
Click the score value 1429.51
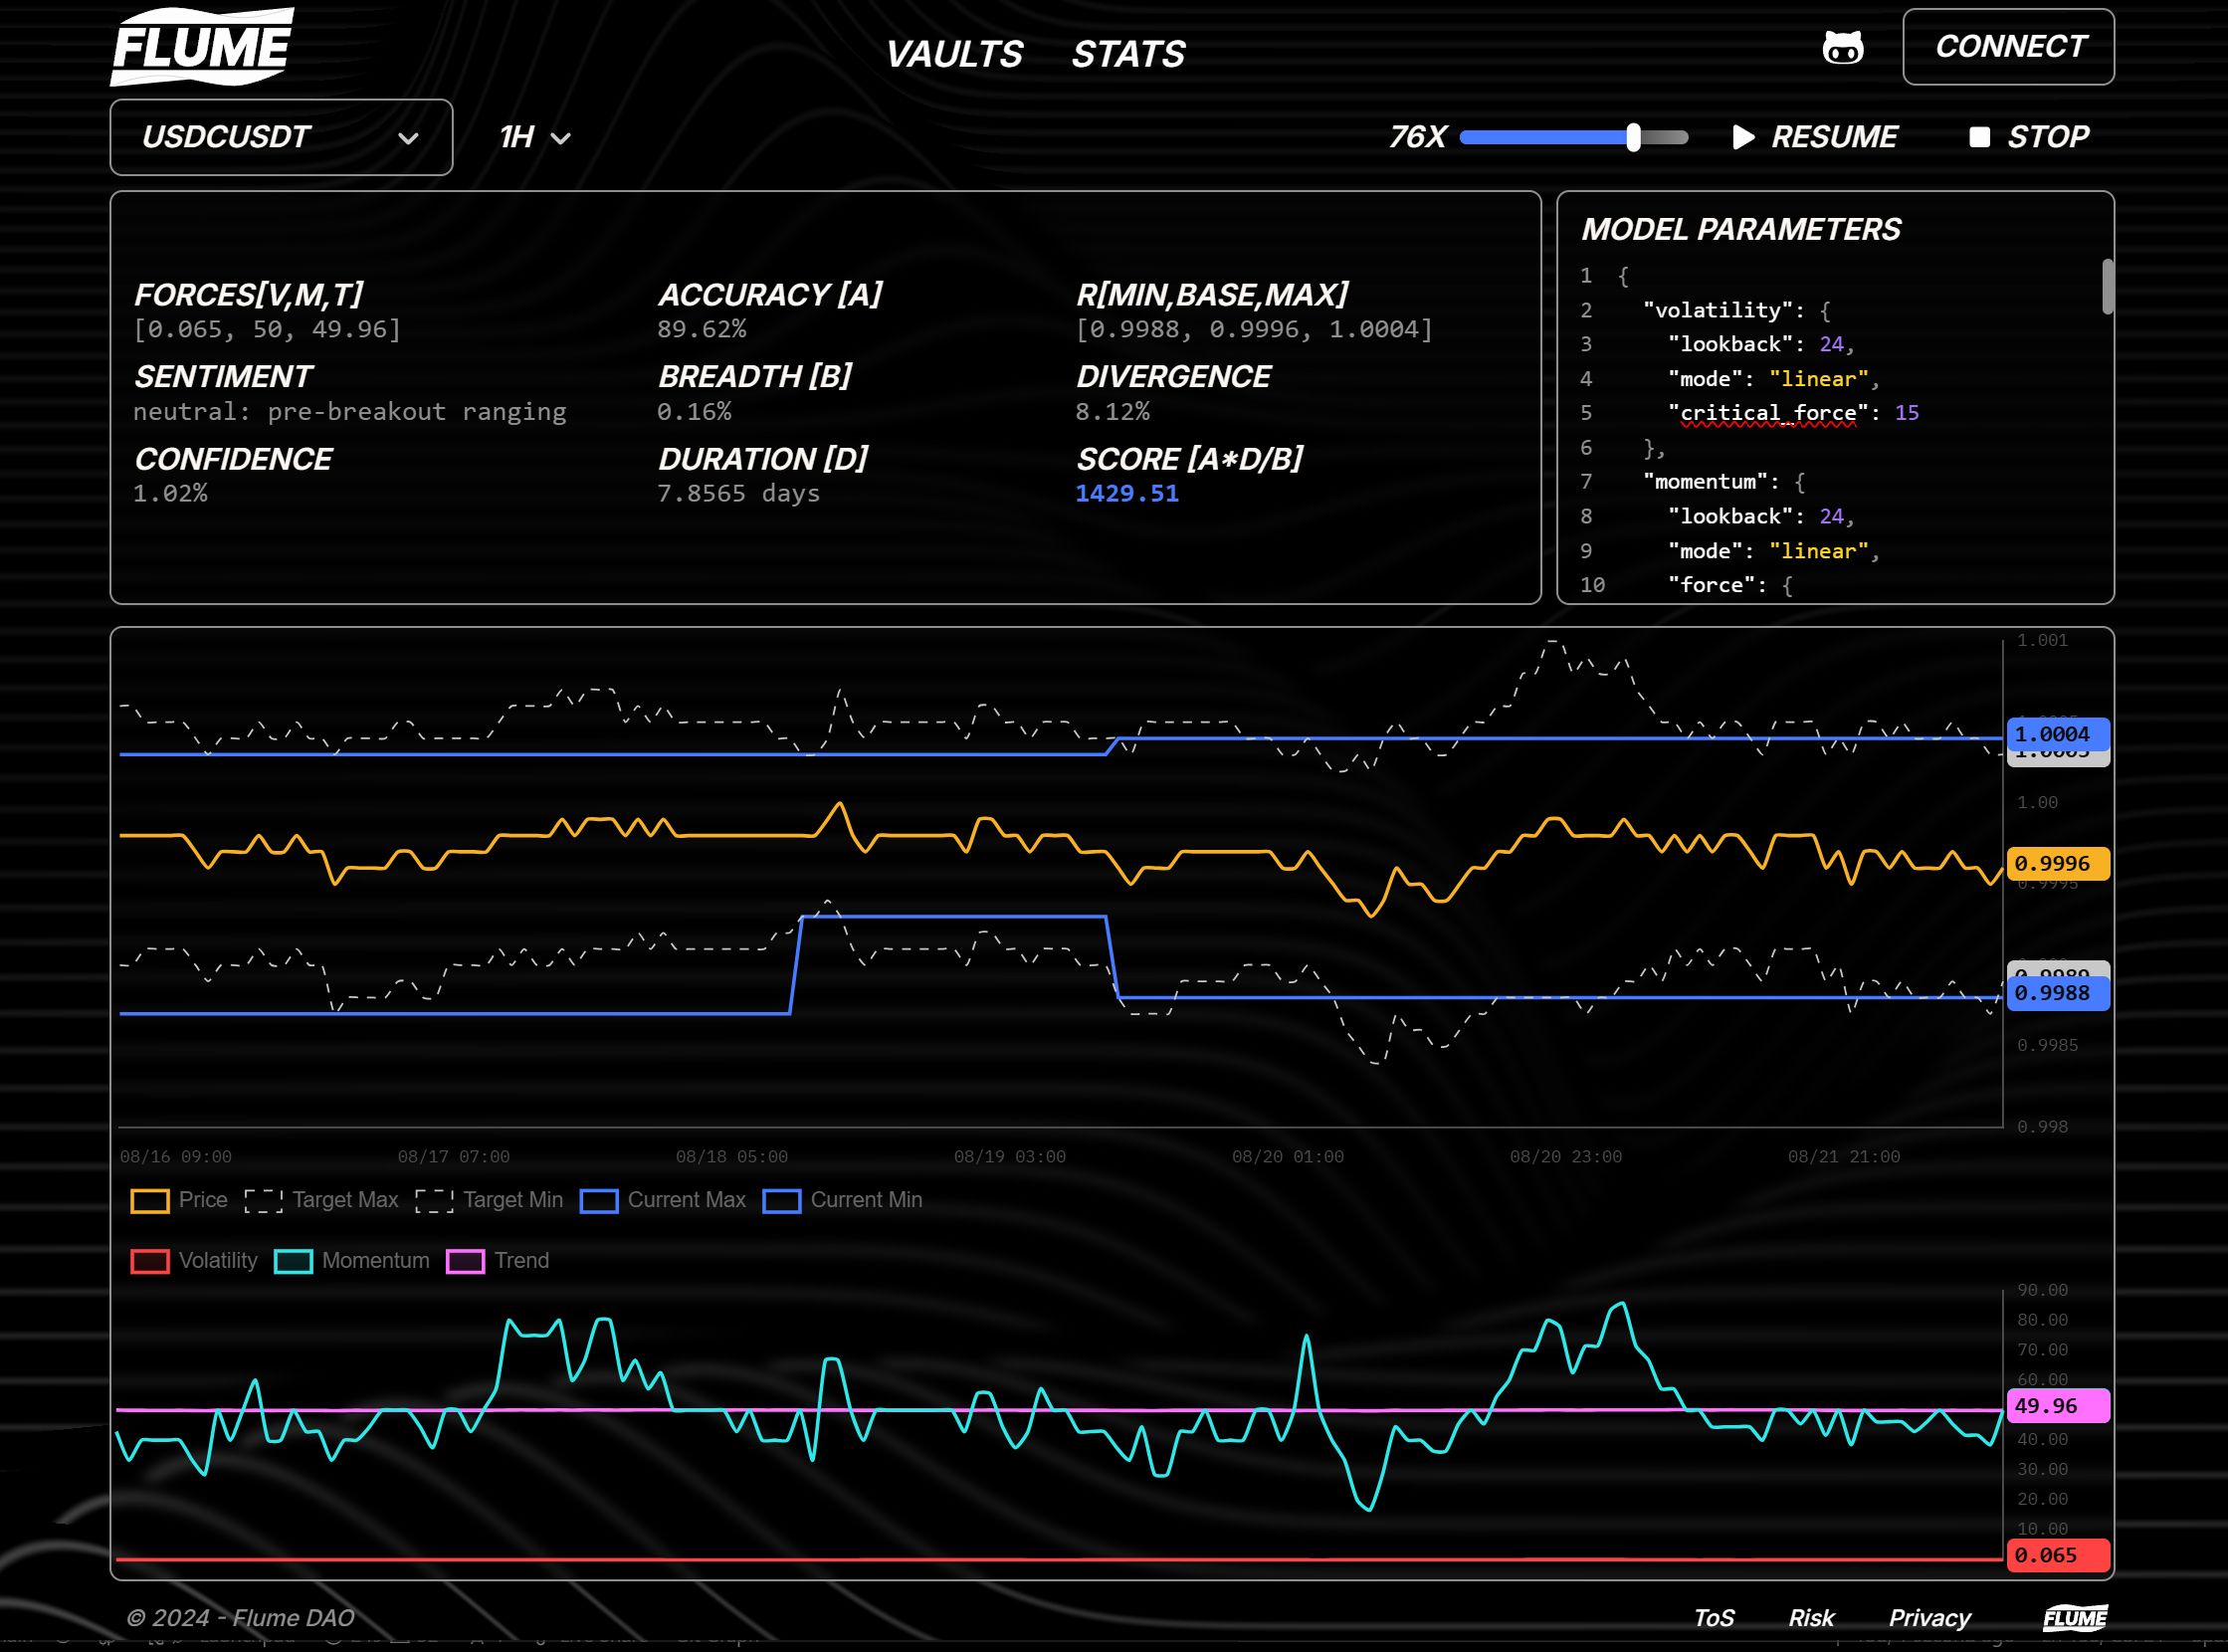point(1126,493)
